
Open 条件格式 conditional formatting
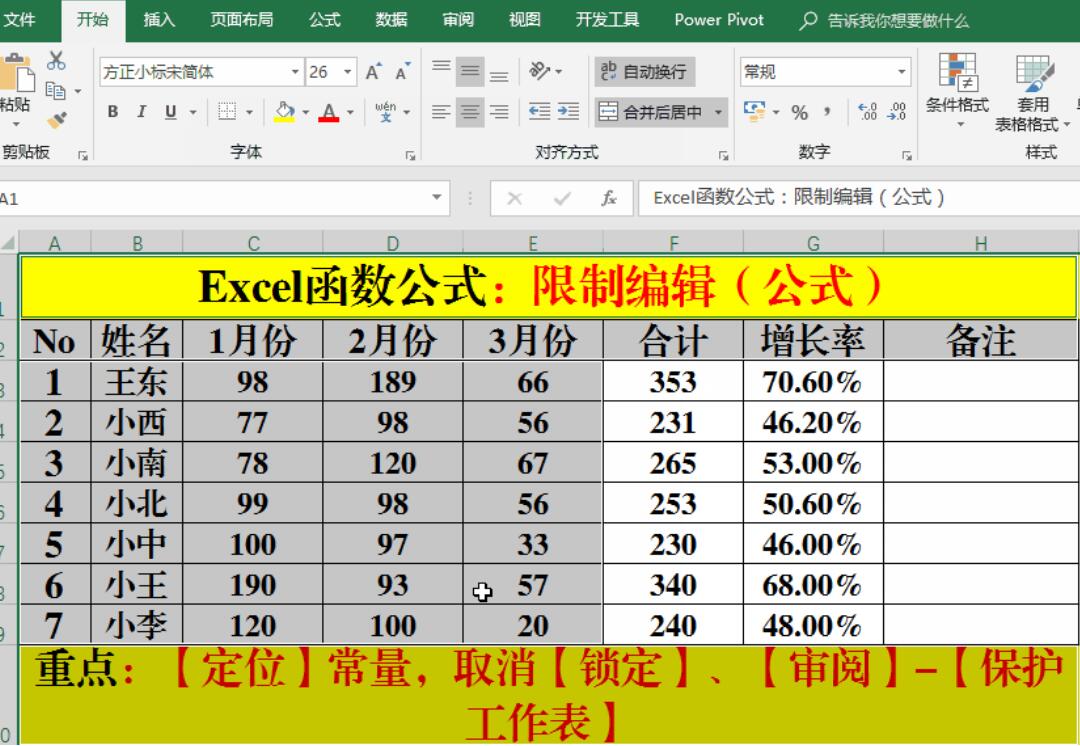[957, 90]
